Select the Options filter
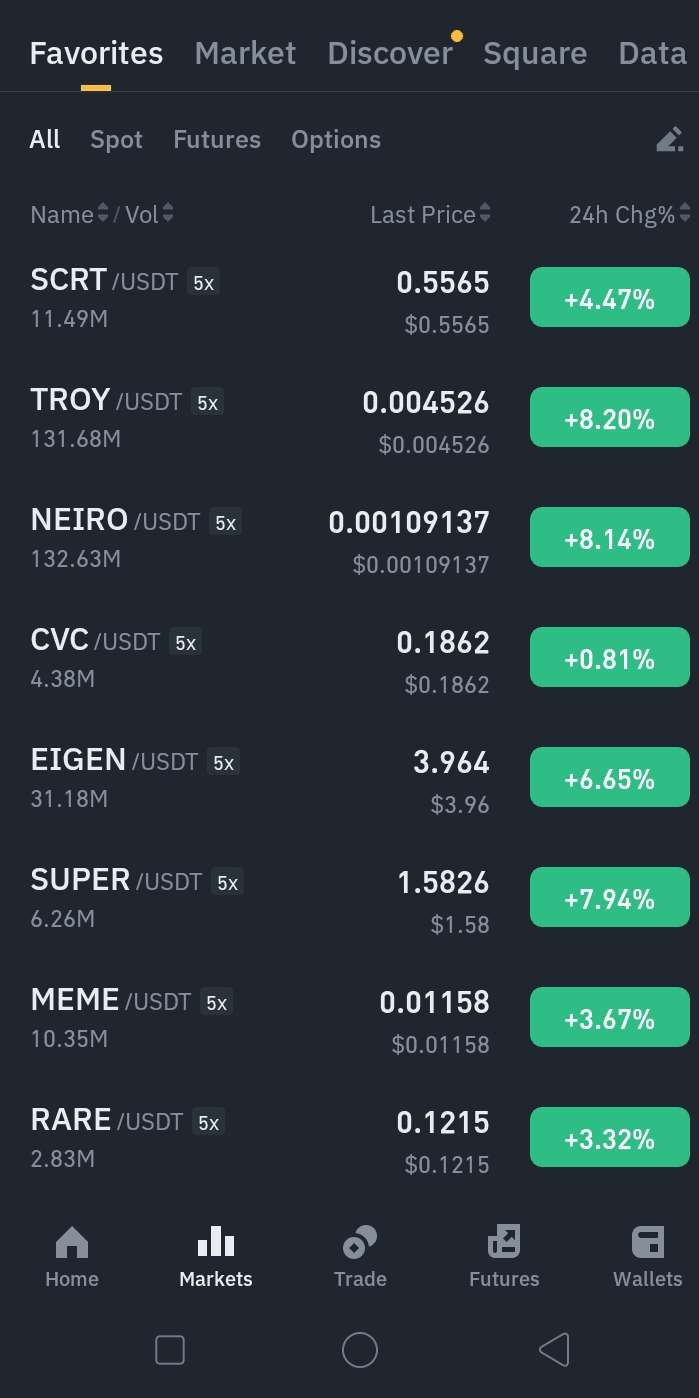The width and height of the screenshot is (699, 1398). pyautogui.click(x=336, y=140)
